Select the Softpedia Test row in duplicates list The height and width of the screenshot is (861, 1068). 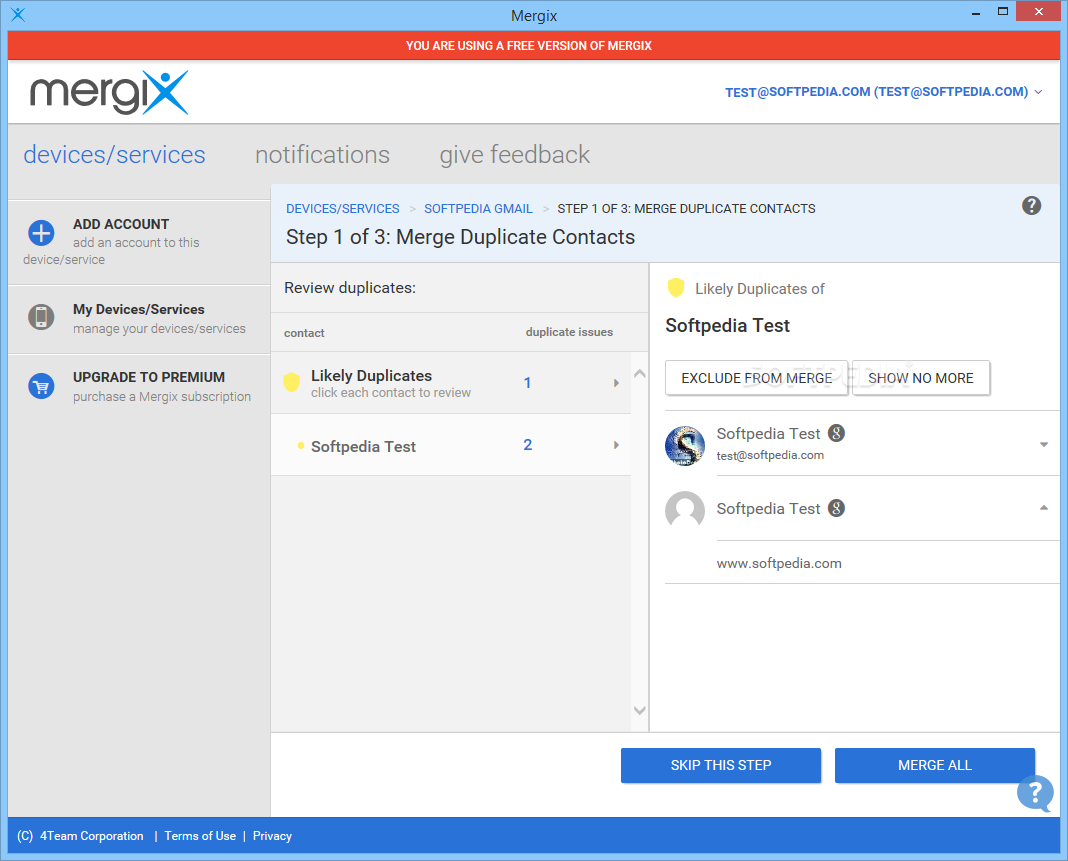[451, 445]
